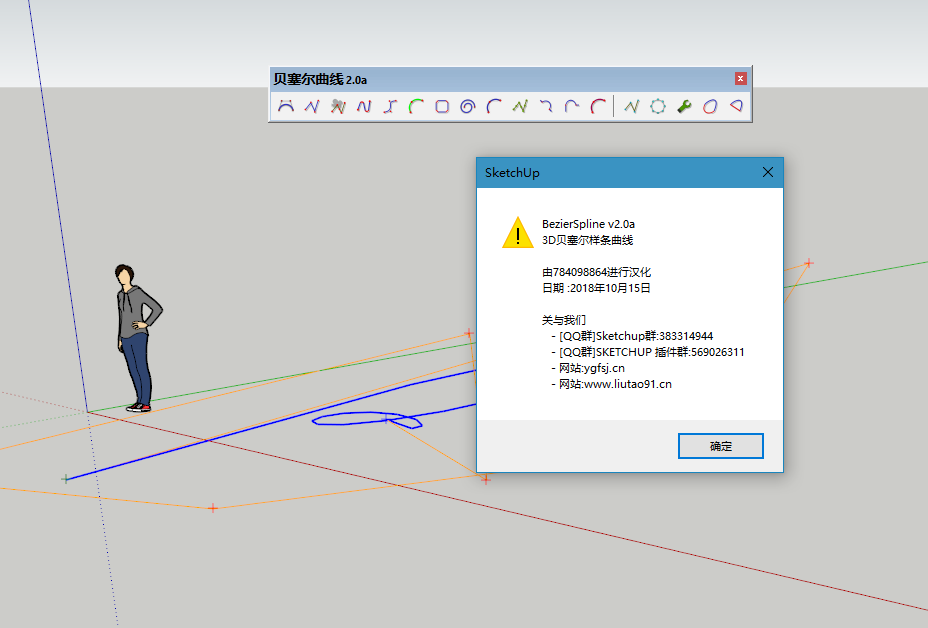The height and width of the screenshot is (628, 928).
Task: Select the S-shaped cubic spline tool icon
Action: (390, 107)
